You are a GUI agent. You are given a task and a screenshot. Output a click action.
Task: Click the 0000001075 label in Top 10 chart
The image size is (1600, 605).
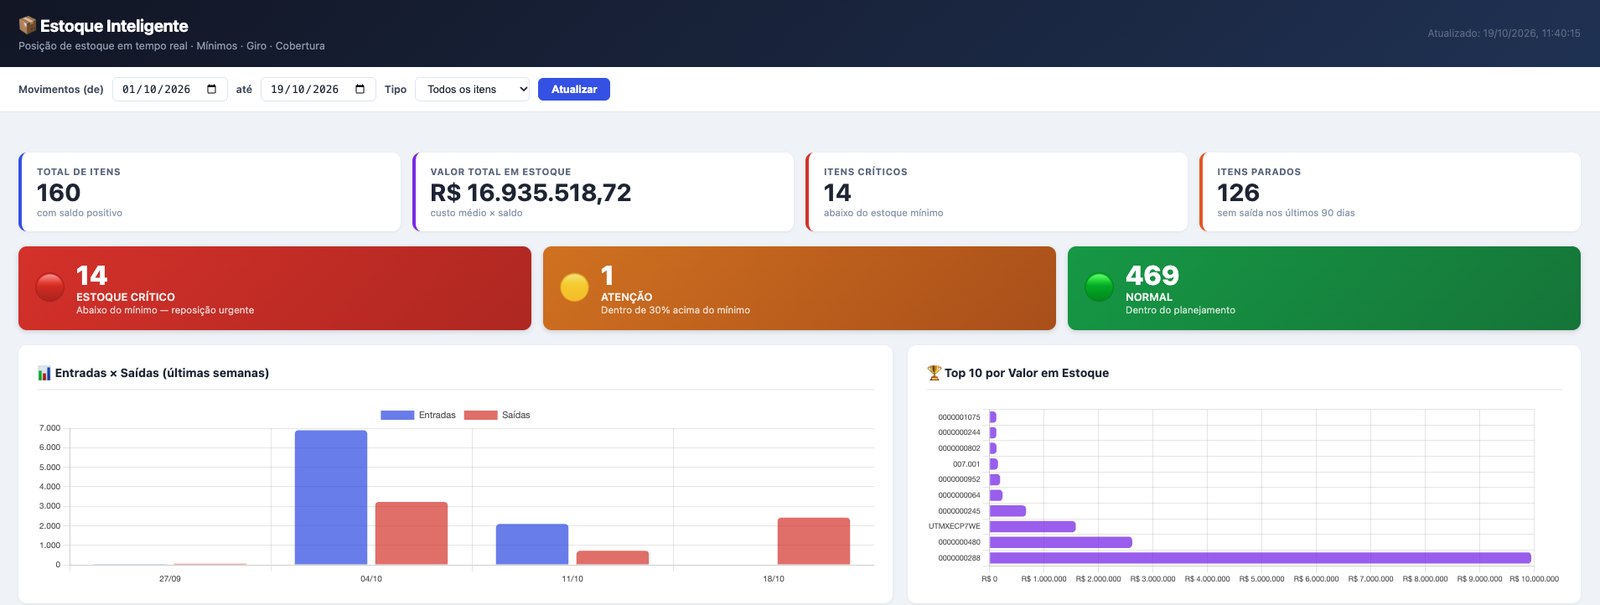pos(959,417)
